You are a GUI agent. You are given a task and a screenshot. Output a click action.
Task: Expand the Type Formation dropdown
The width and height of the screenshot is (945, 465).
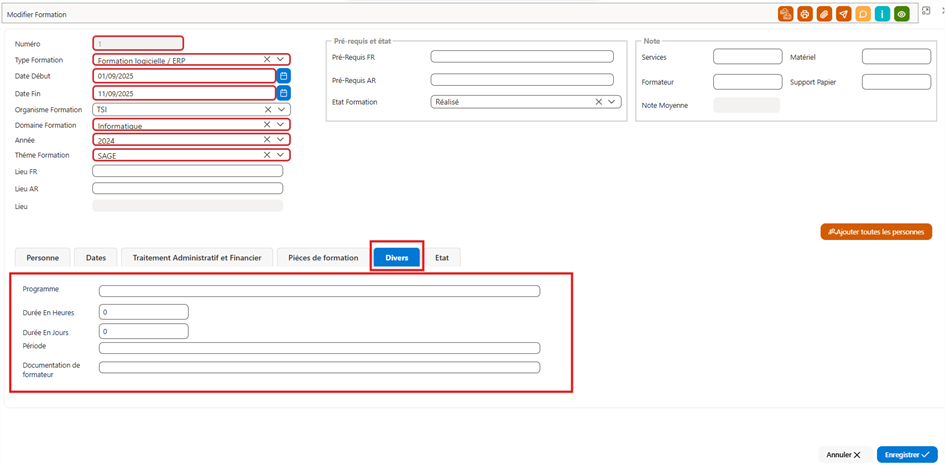coord(280,59)
